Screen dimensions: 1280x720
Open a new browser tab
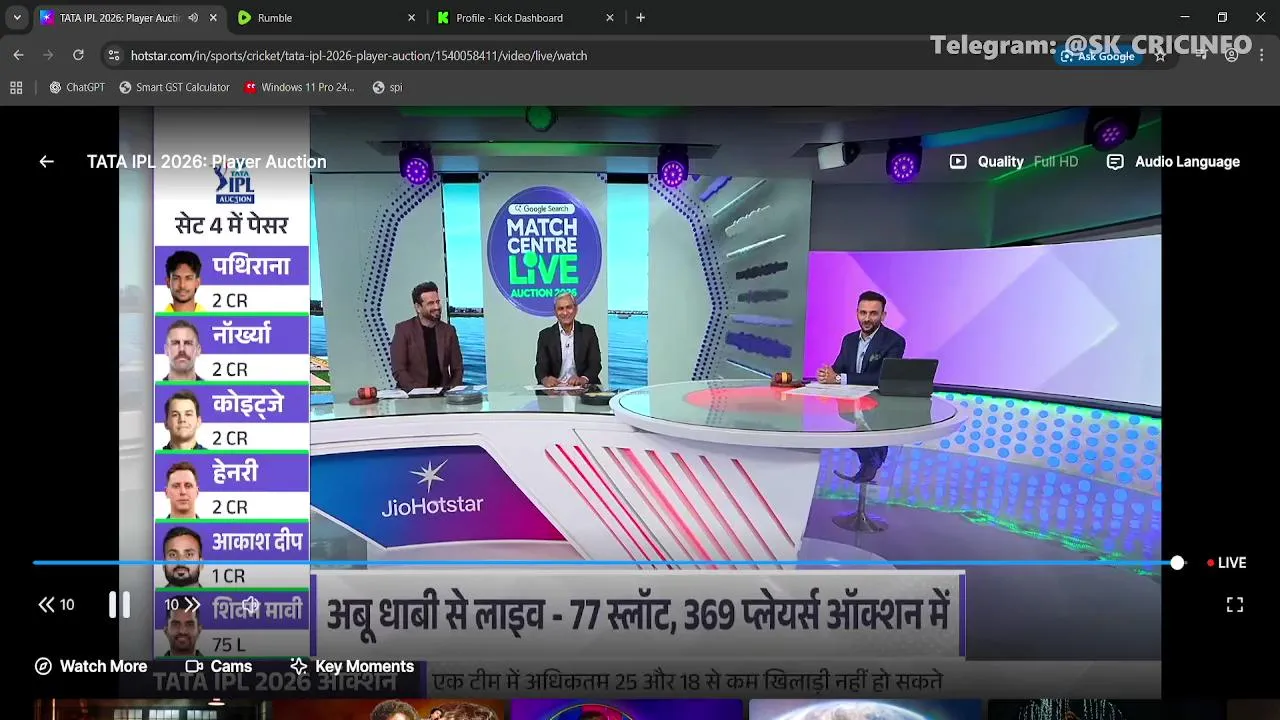640,18
